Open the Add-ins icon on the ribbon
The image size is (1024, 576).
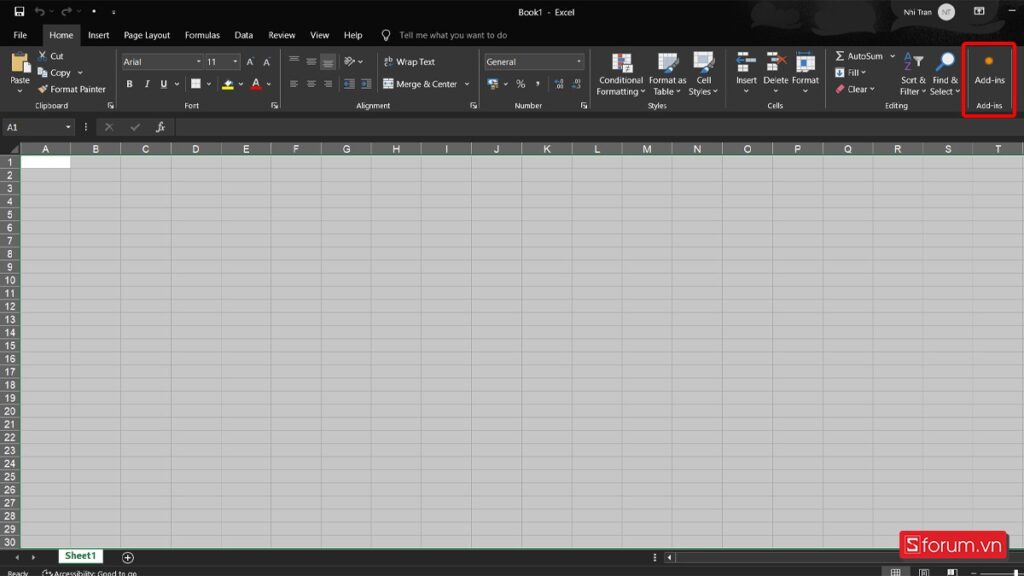[x=989, y=69]
